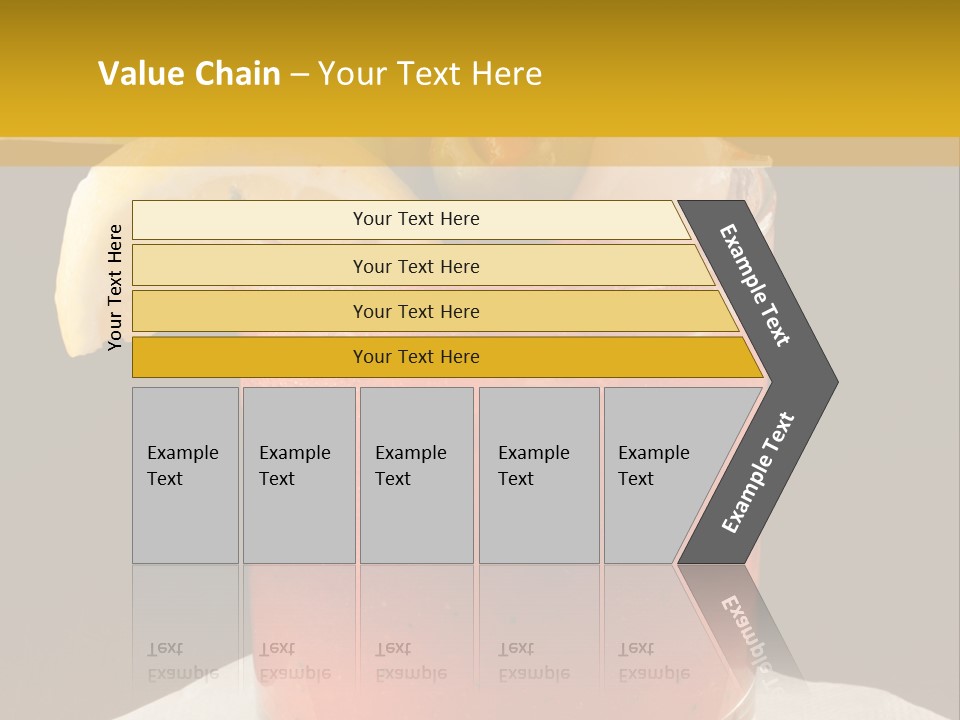Image resolution: width=960 pixels, height=720 pixels.
Task: Click the upper arm of the dark chevron arrow
Action: (x=755, y=285)
